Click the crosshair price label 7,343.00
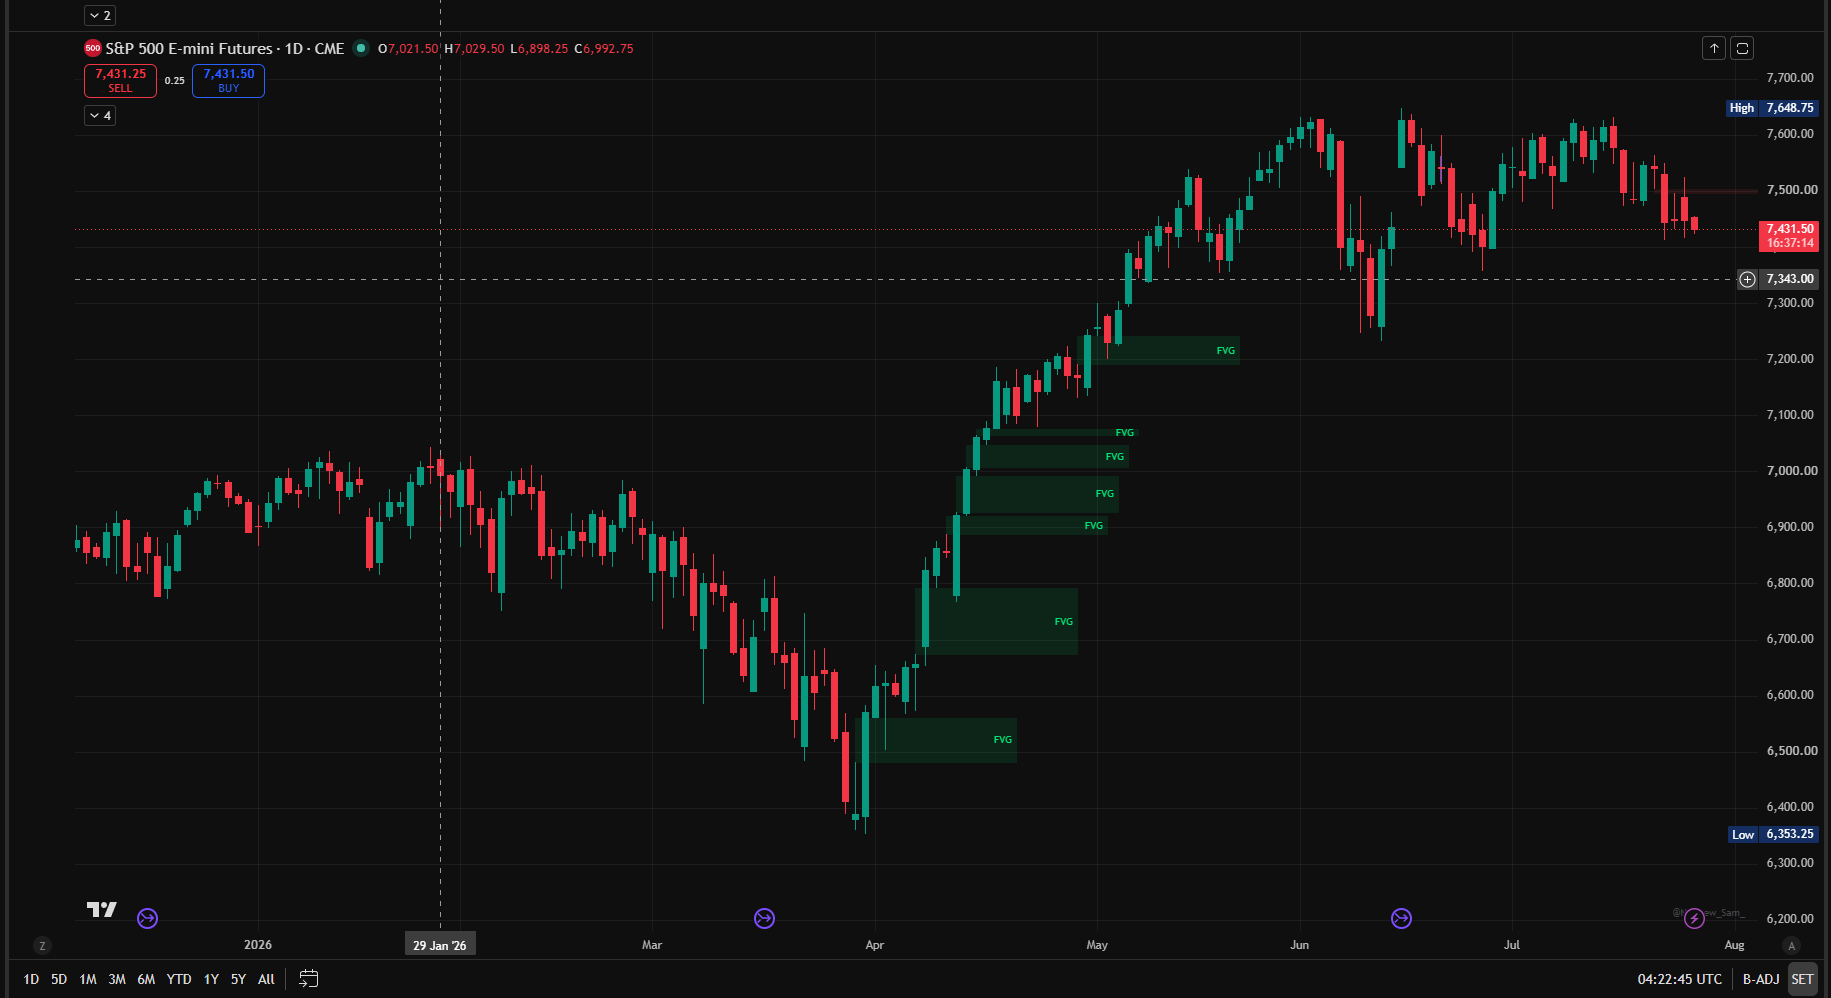The height and width of the screenshot is (998, 1831). click(x=1789, y=280)
